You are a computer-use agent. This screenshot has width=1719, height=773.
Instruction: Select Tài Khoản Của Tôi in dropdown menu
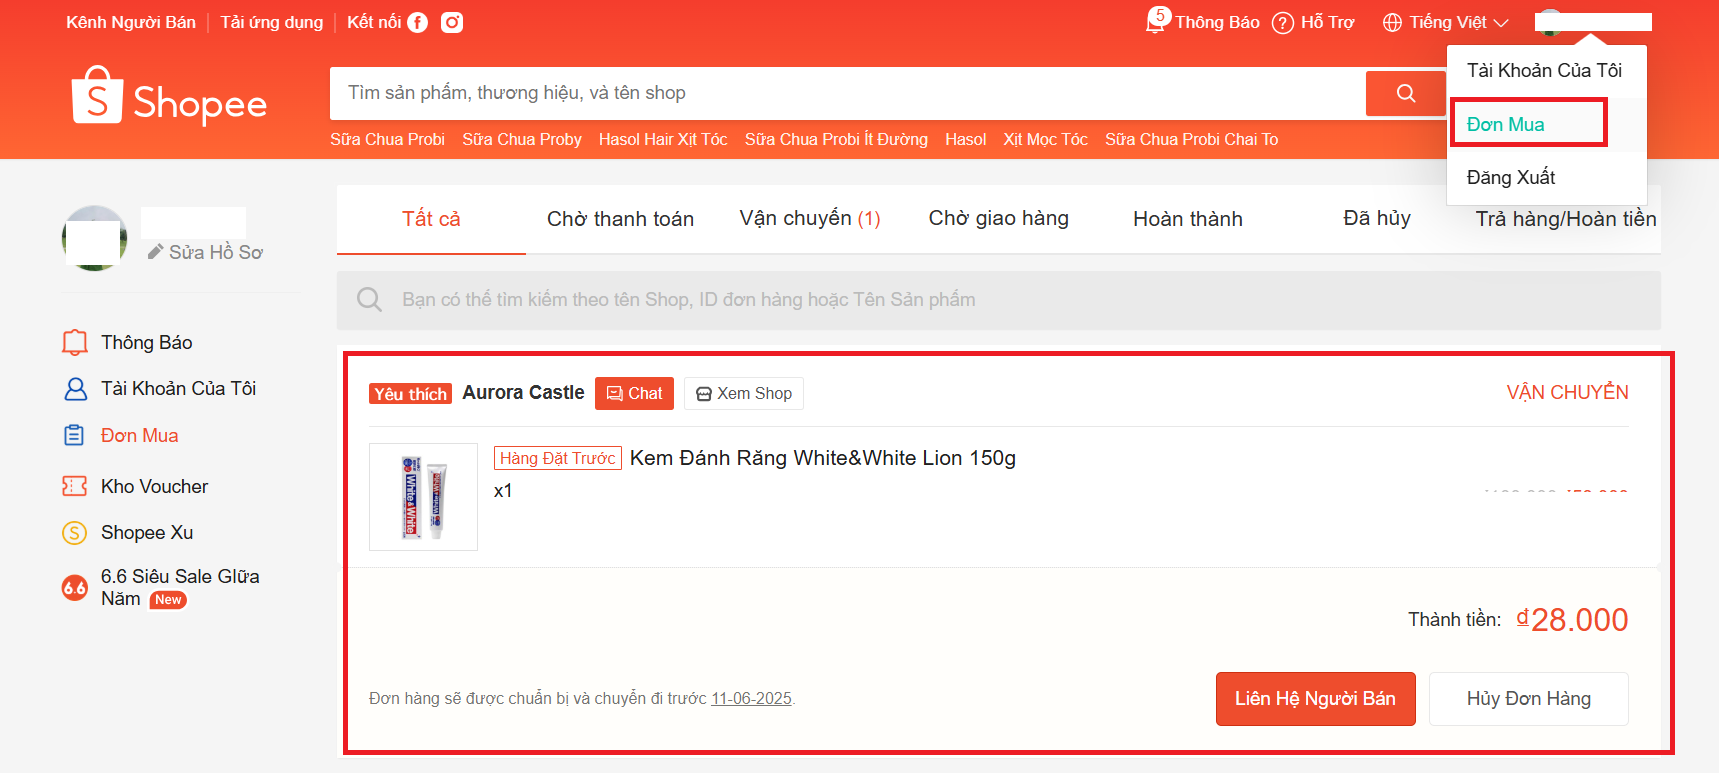coord(1544,70)
